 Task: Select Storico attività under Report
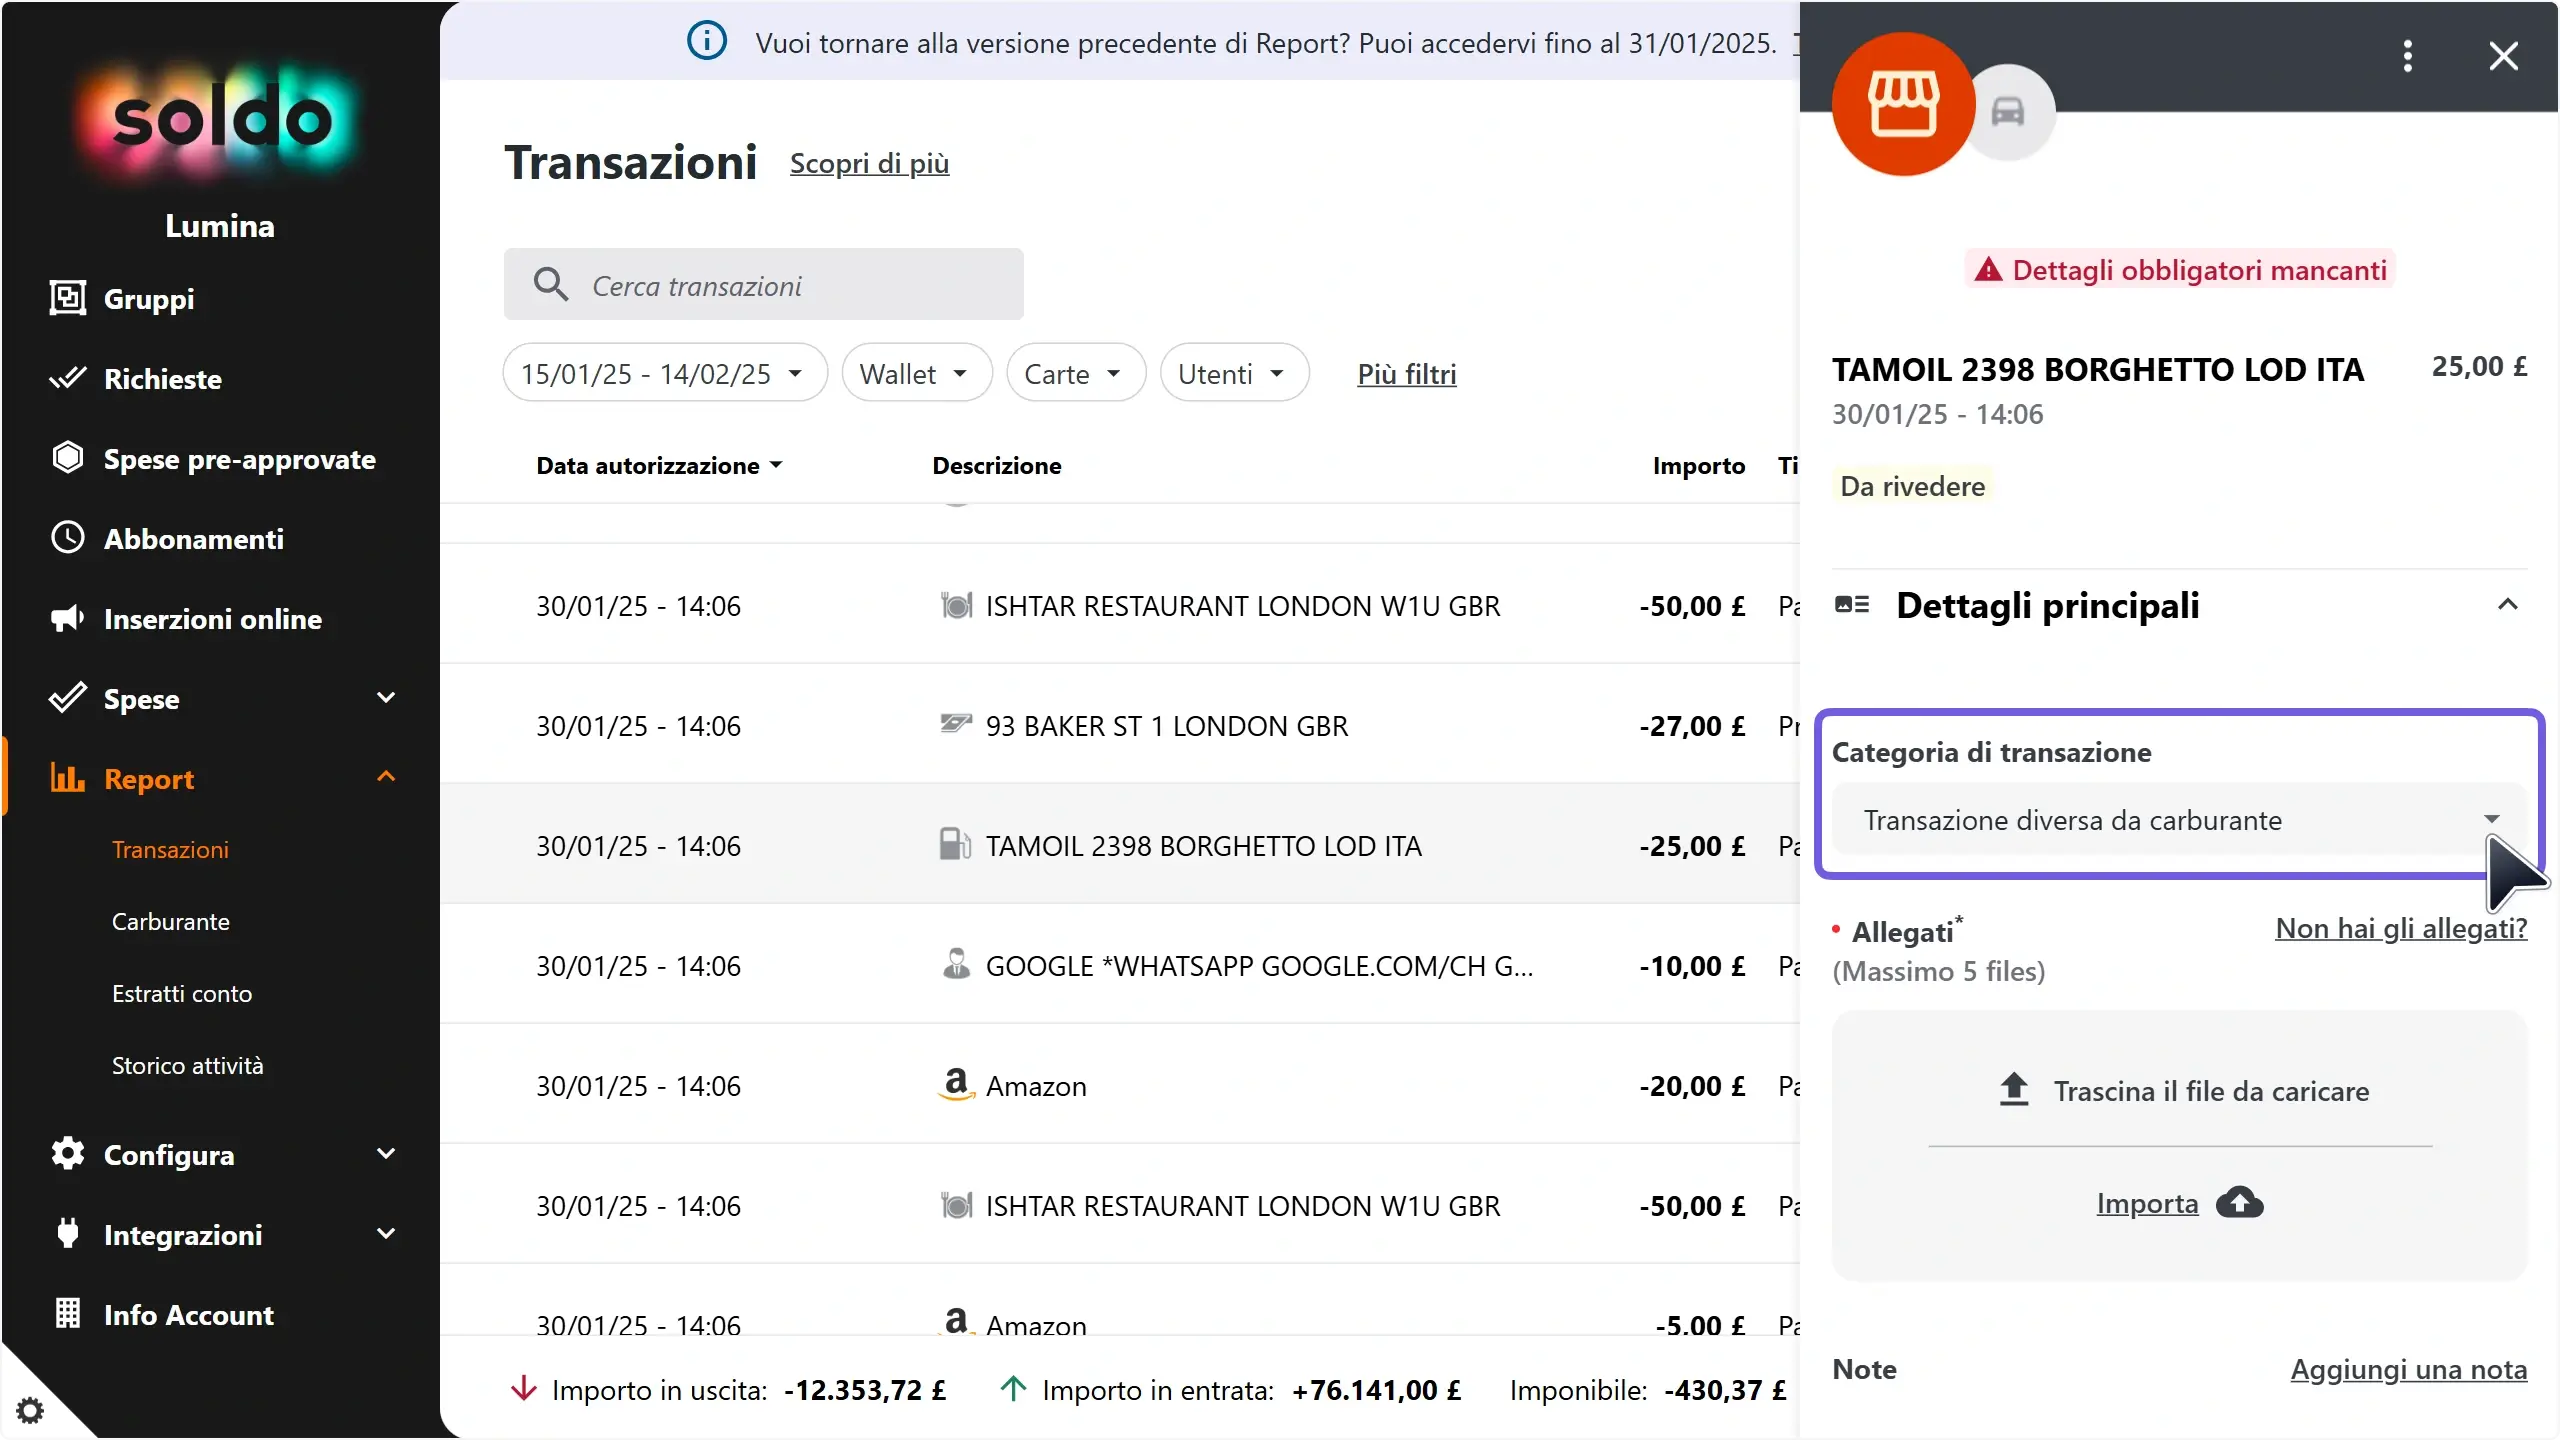pyautogui.click(x=188, y=1066)
